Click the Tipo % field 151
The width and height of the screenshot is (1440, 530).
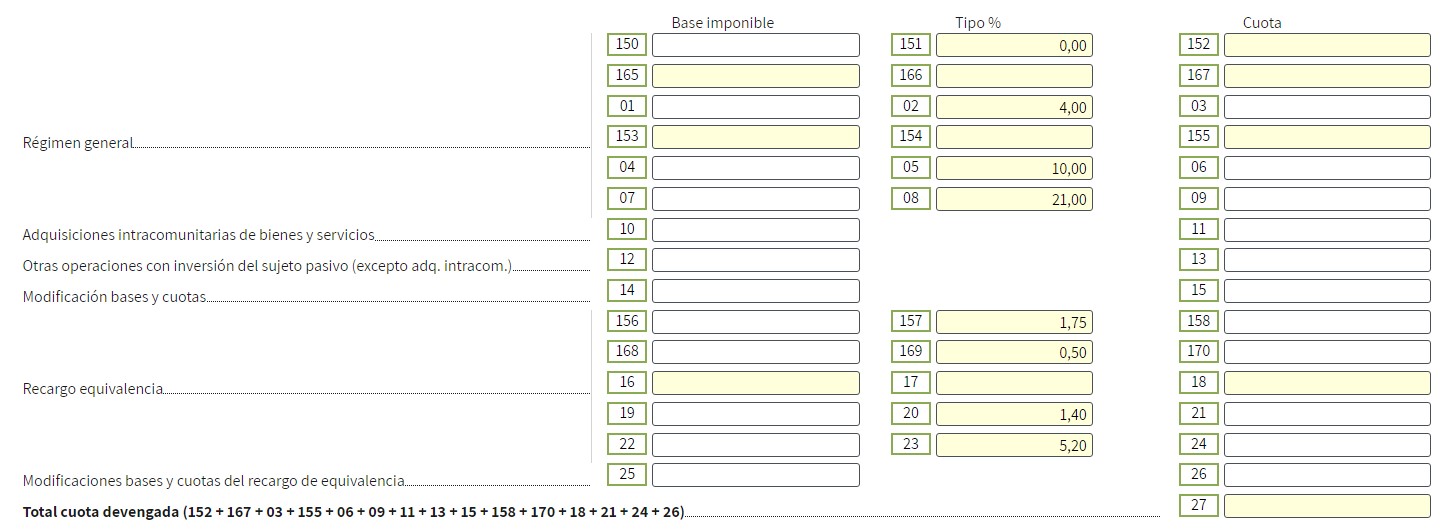(1013, 45)
